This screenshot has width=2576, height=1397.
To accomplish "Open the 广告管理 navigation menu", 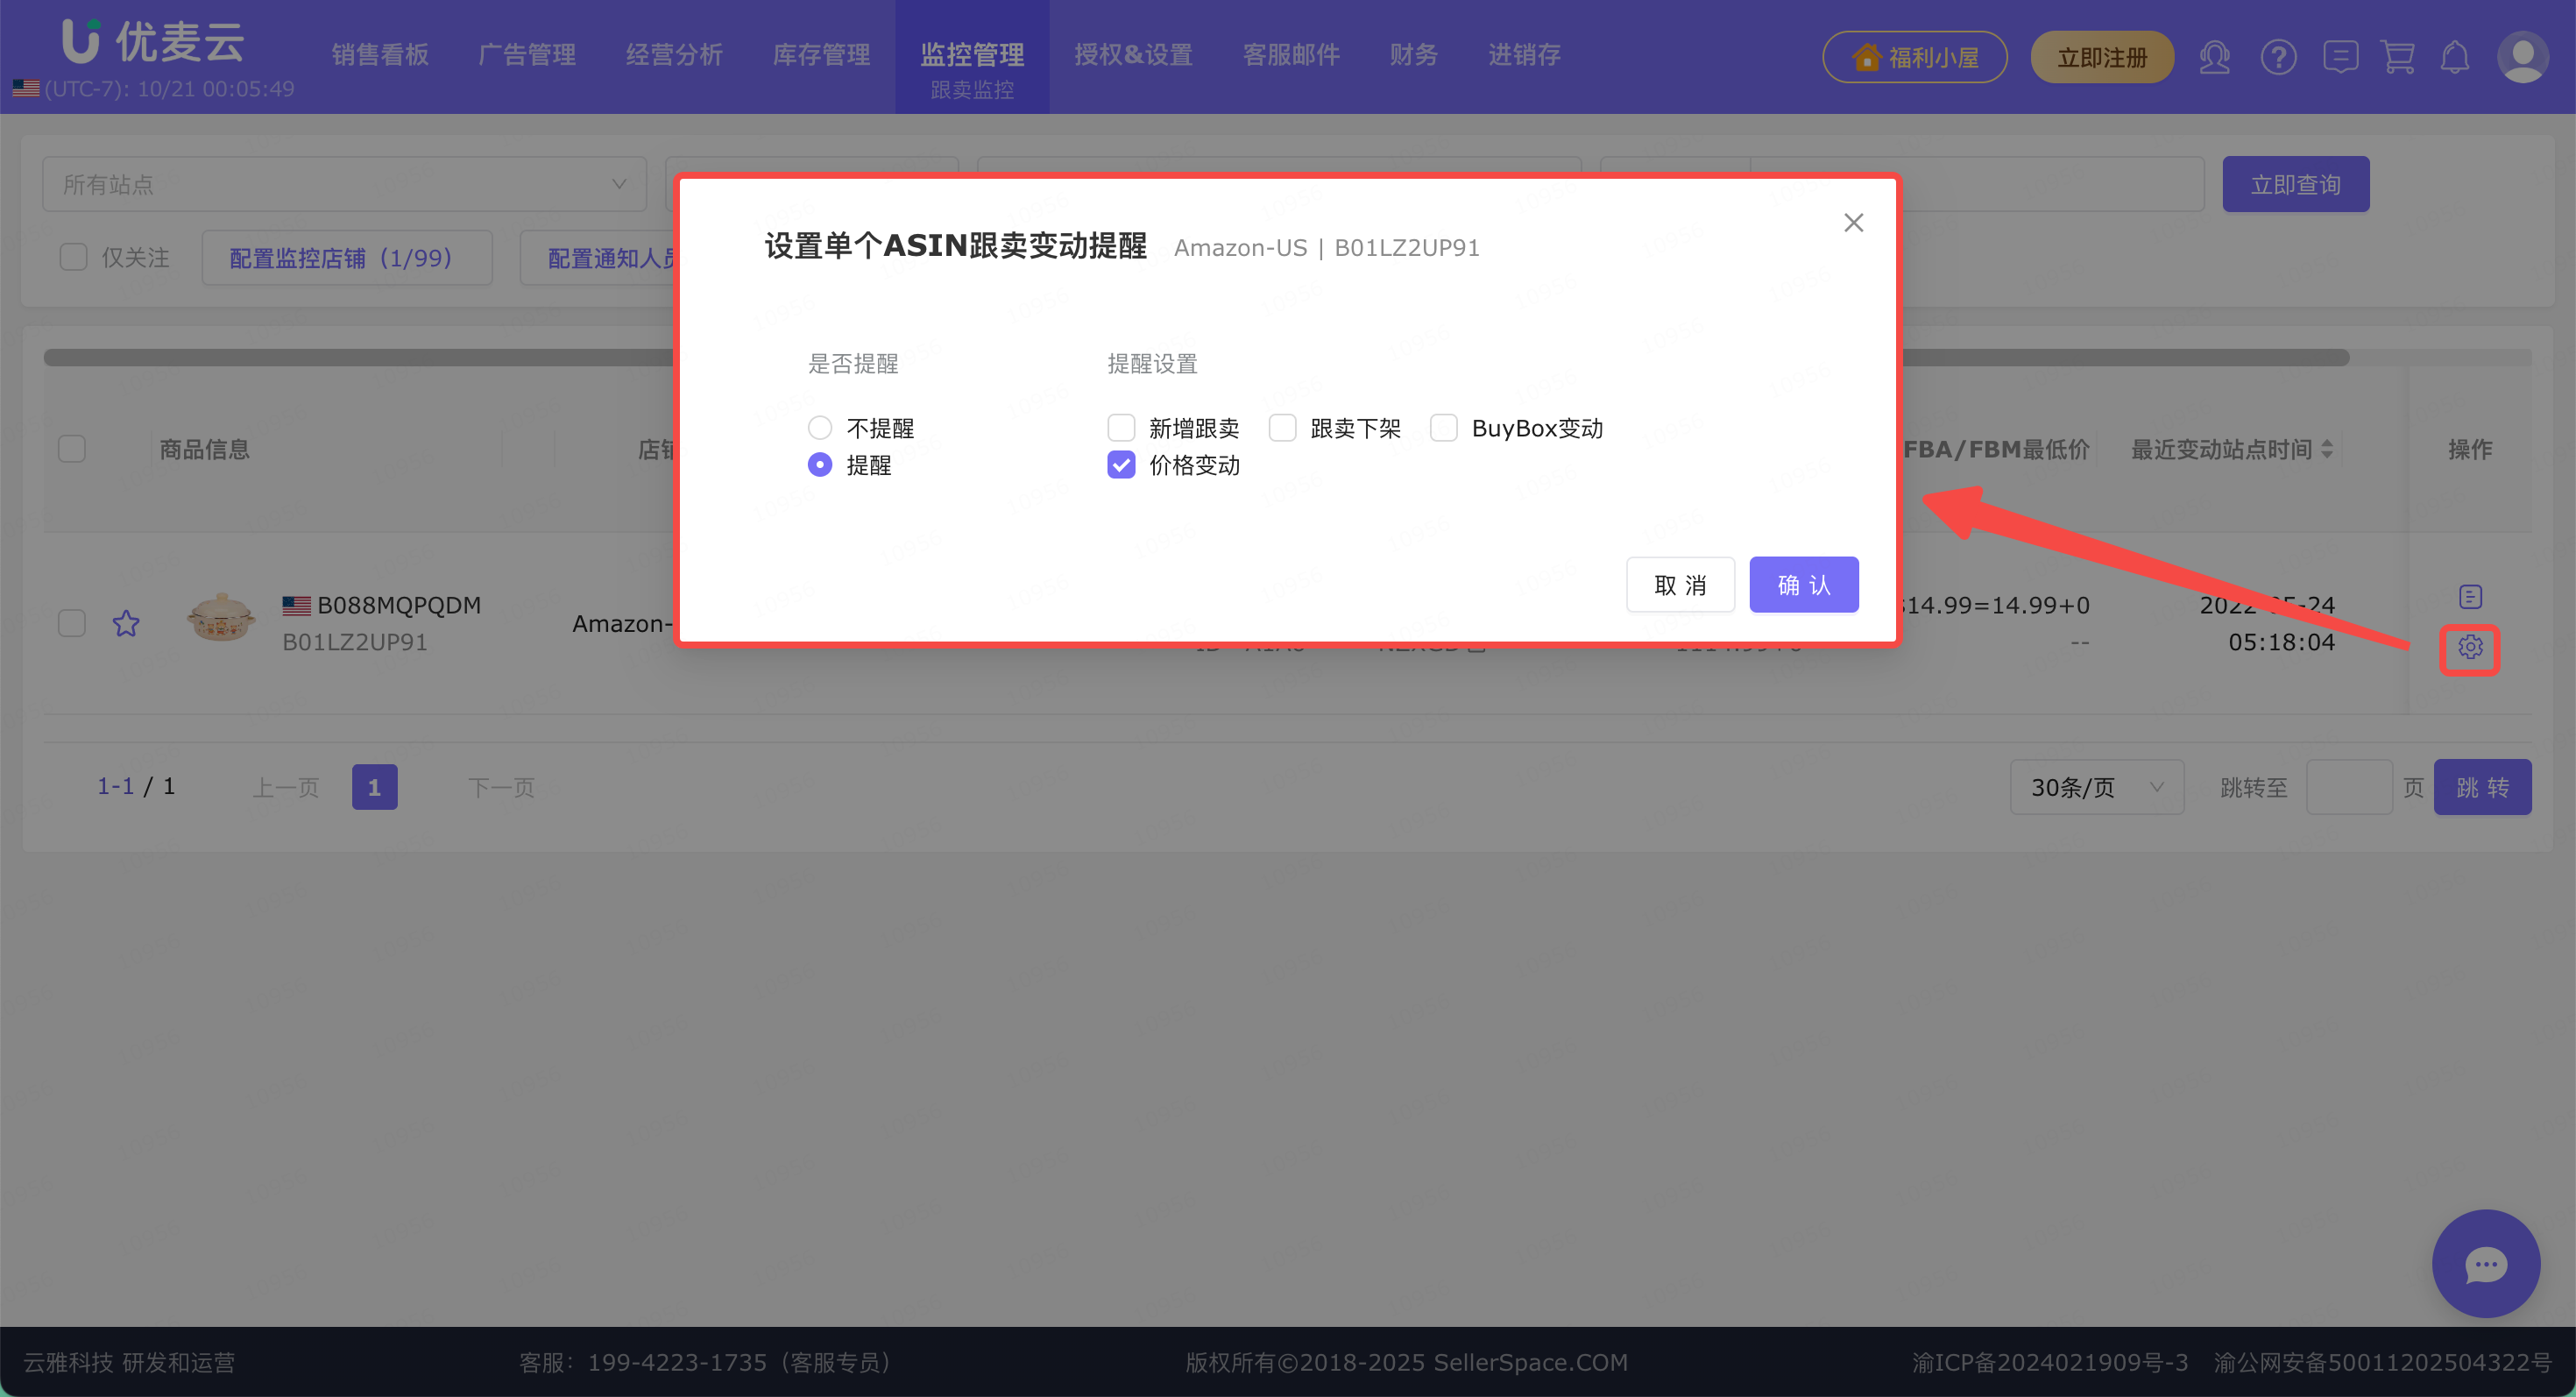I will pos(527,55).
